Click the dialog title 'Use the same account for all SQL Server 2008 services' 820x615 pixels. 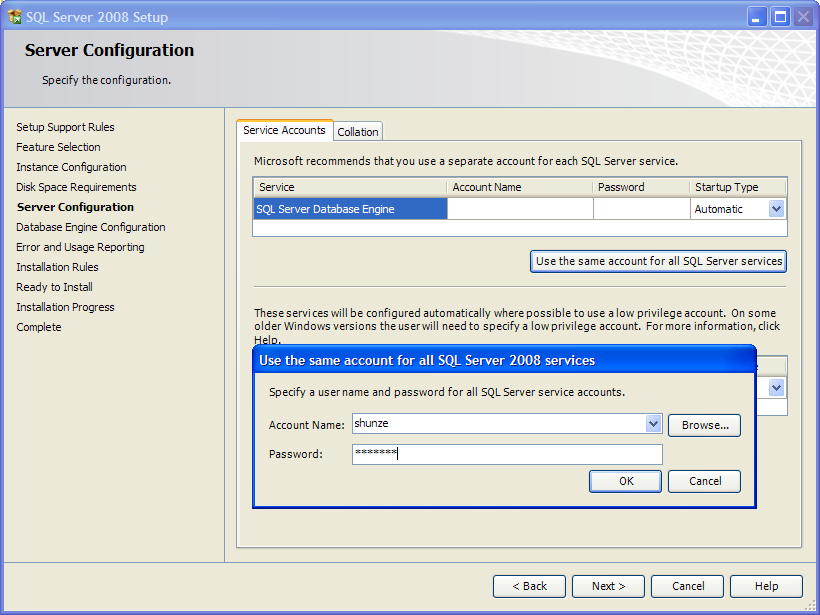coord(427,360)
